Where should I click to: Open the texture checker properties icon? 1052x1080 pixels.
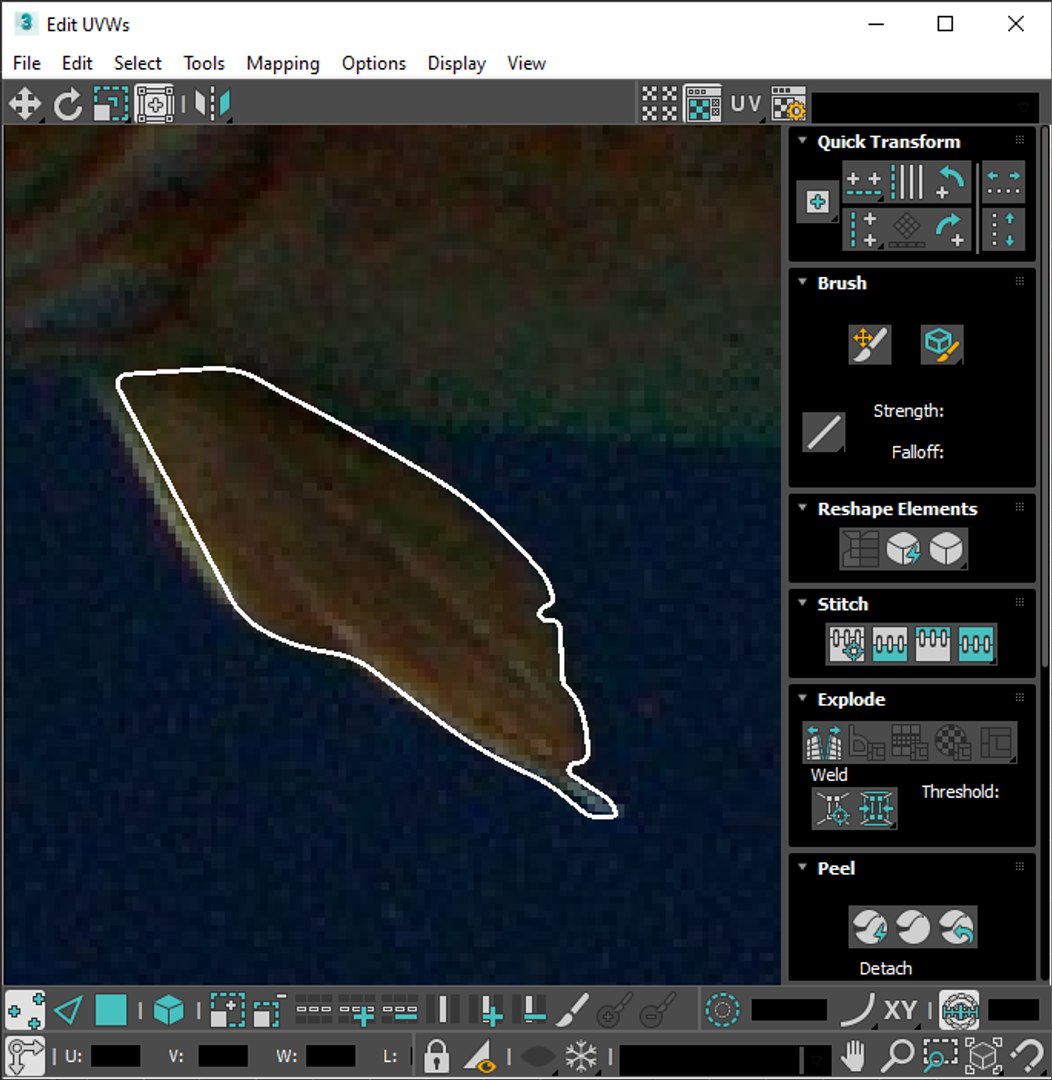(x=788, y=105)
